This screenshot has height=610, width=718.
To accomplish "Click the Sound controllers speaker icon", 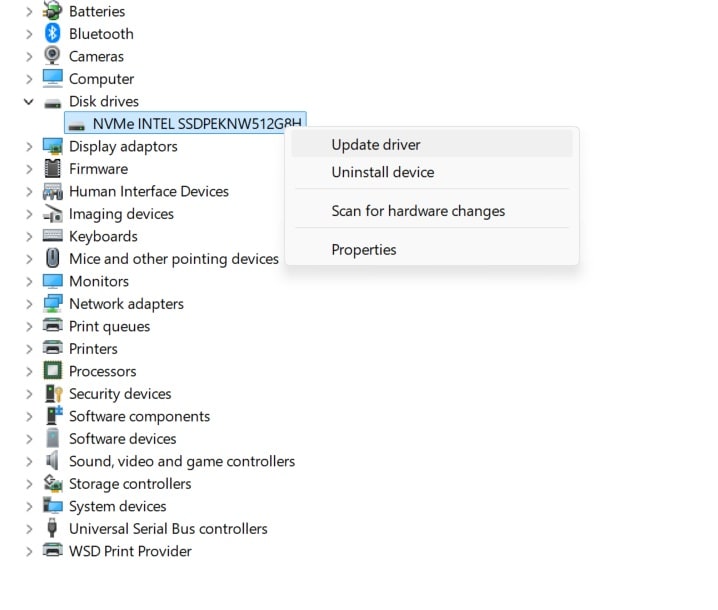I will pos(52,460).
